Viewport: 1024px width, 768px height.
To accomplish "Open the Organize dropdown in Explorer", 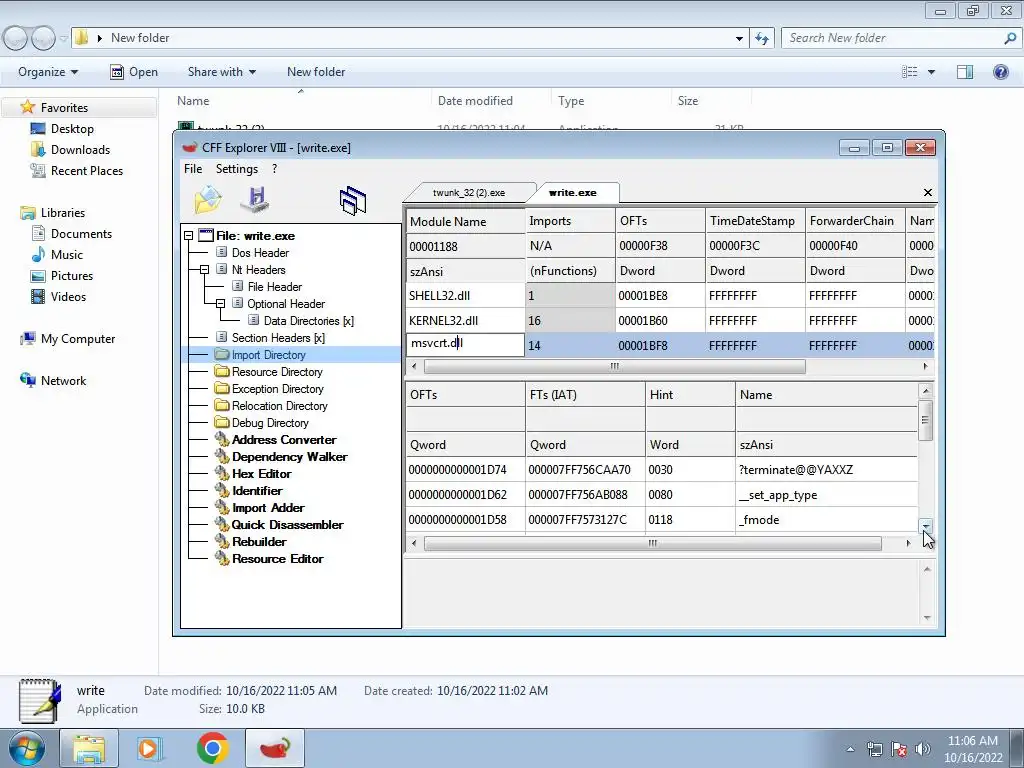I will (48, 72).
